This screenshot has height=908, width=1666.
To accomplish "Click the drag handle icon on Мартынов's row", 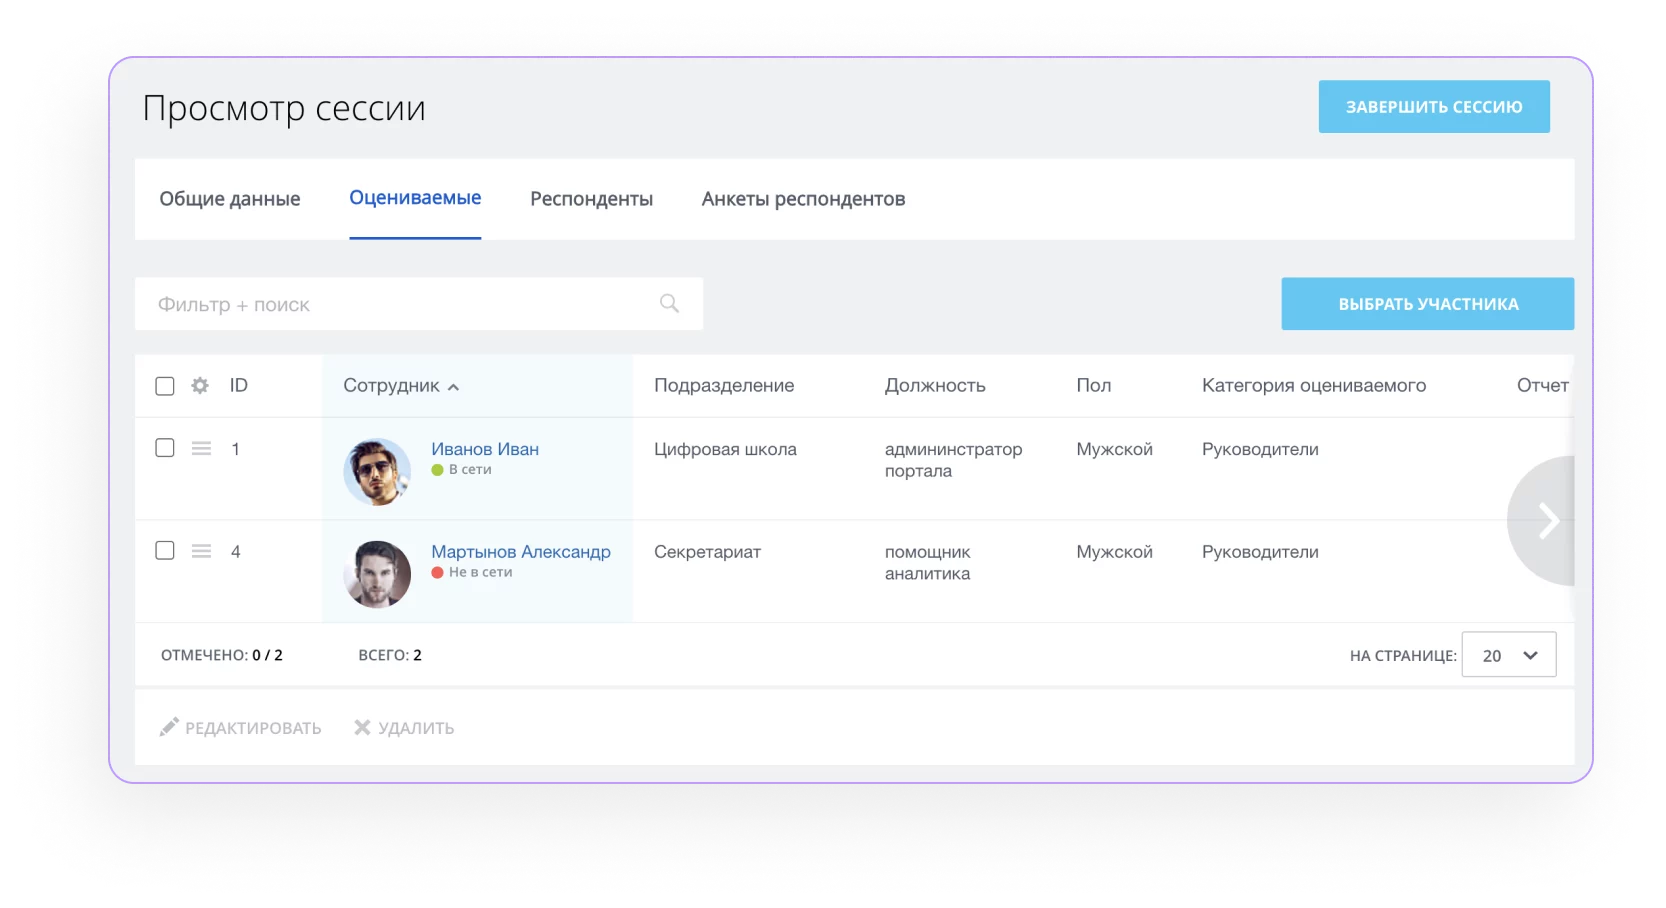I will click(x=201, y=550).
